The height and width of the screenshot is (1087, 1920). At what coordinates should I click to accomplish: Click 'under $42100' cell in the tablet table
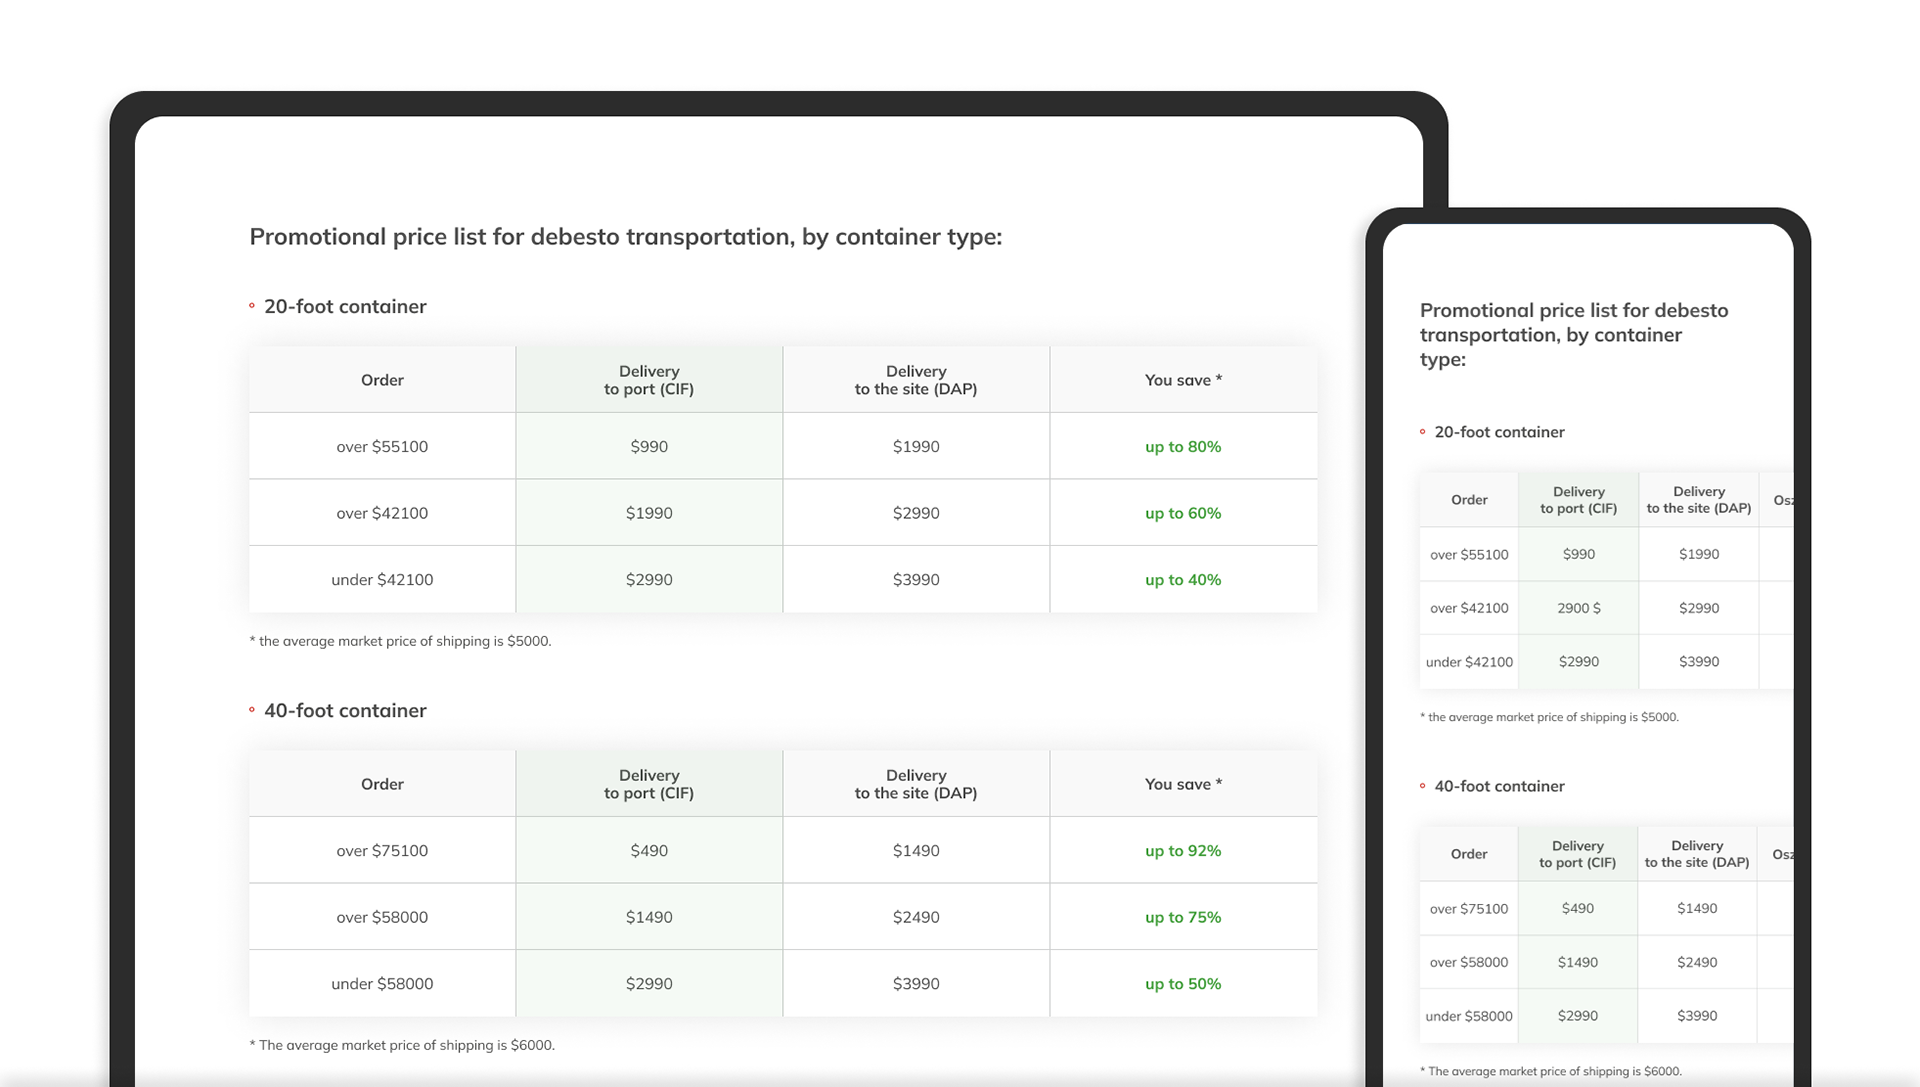382,580
